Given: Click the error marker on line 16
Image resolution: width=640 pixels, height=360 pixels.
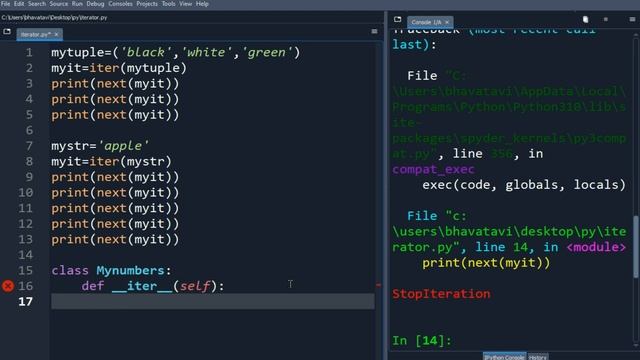Looking at the screenshot, I should point(8,286).
